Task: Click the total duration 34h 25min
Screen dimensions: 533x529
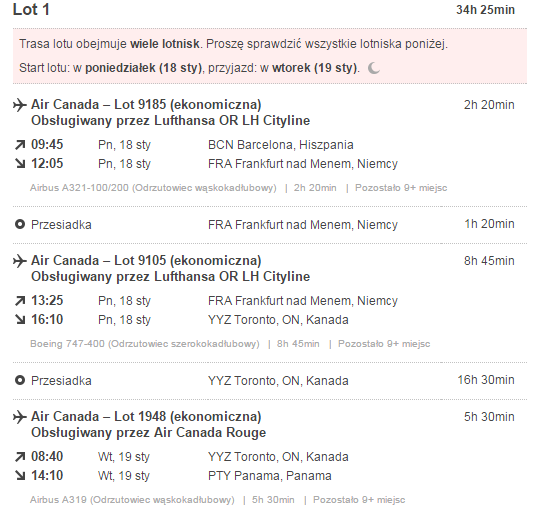Action: [x=485, y=10]
